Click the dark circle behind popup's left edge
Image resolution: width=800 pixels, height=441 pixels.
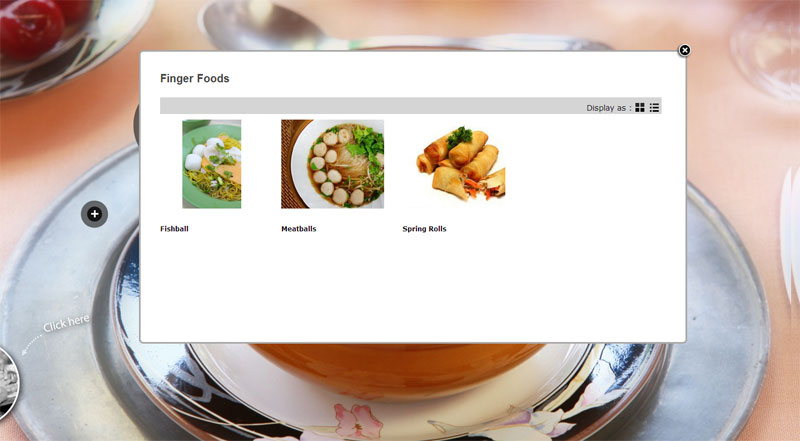[137, 124]
